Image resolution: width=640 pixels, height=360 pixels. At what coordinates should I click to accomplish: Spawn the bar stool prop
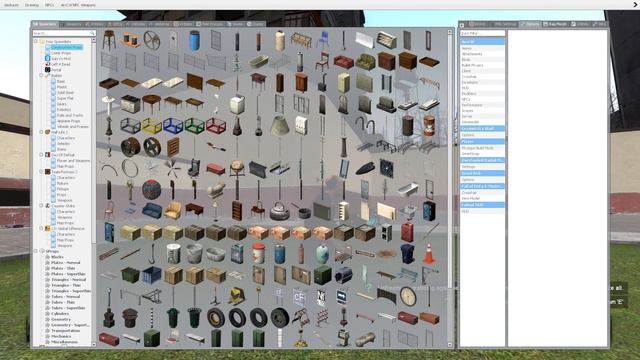click(x=109, y=41)
